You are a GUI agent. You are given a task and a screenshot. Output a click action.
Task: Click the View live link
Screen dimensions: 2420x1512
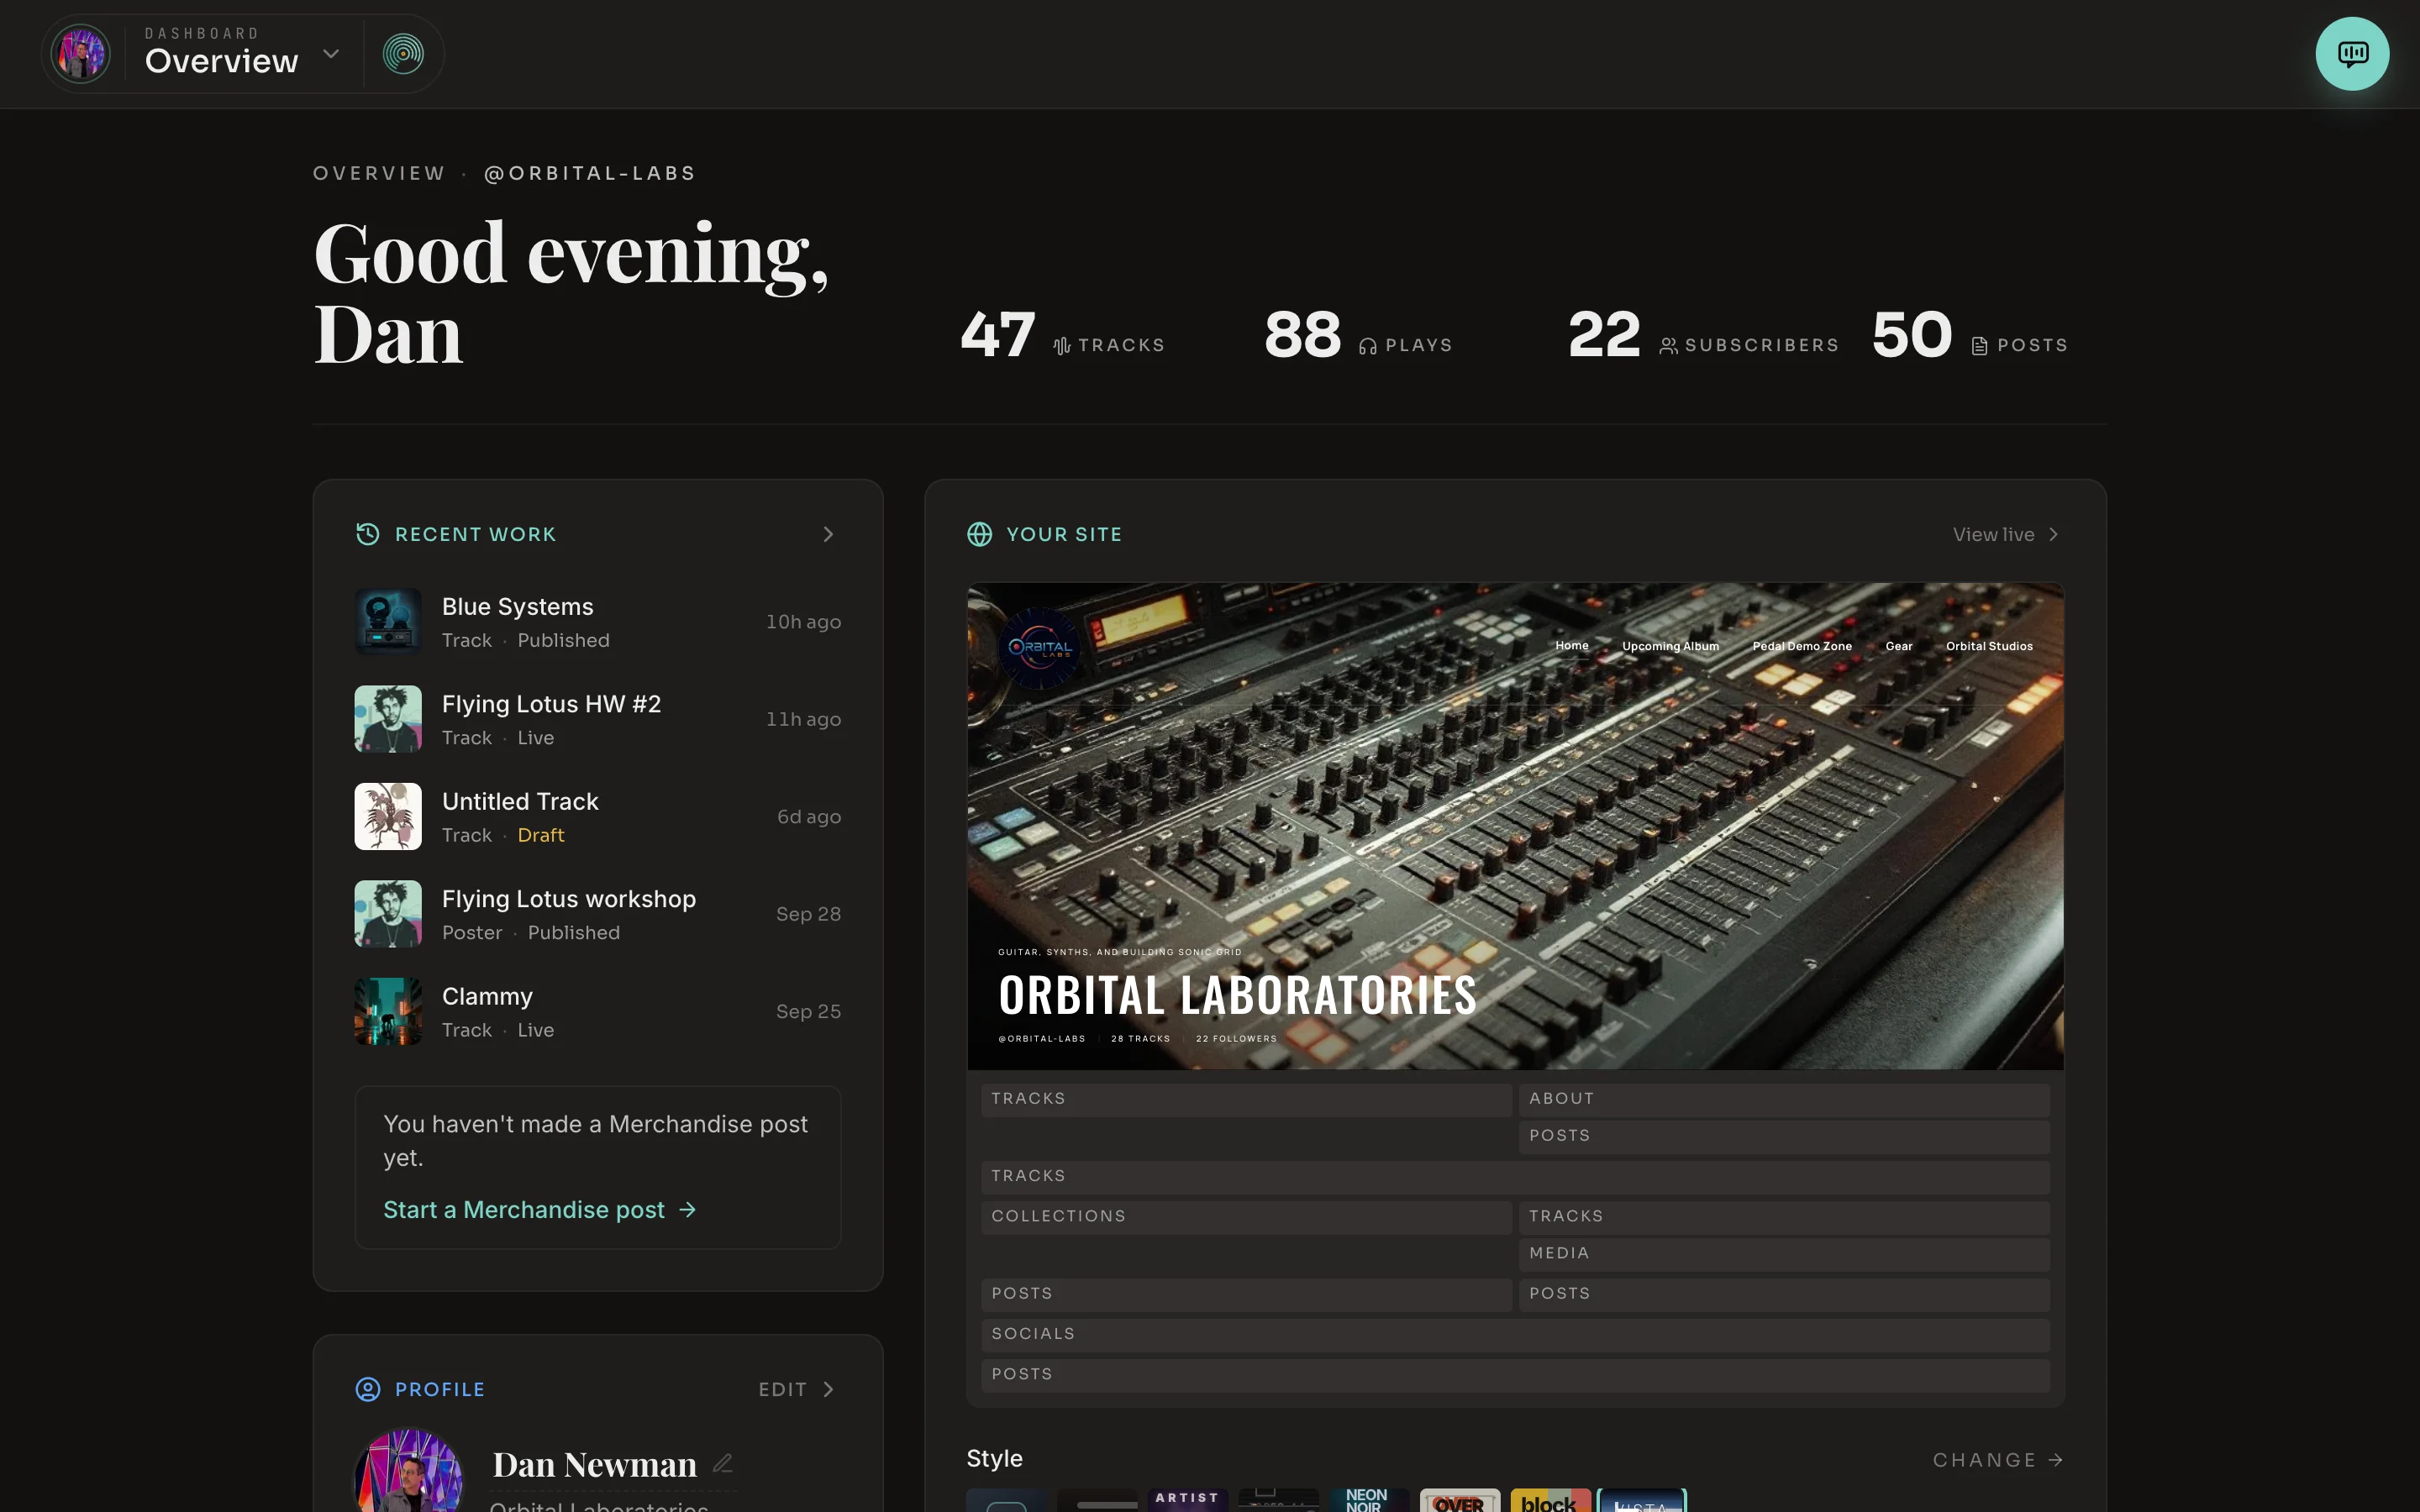point(2006,534)
